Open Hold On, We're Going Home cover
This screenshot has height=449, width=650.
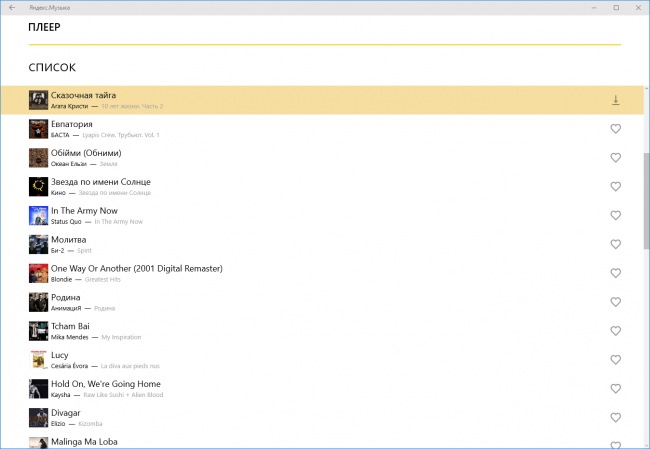[39, 388]
